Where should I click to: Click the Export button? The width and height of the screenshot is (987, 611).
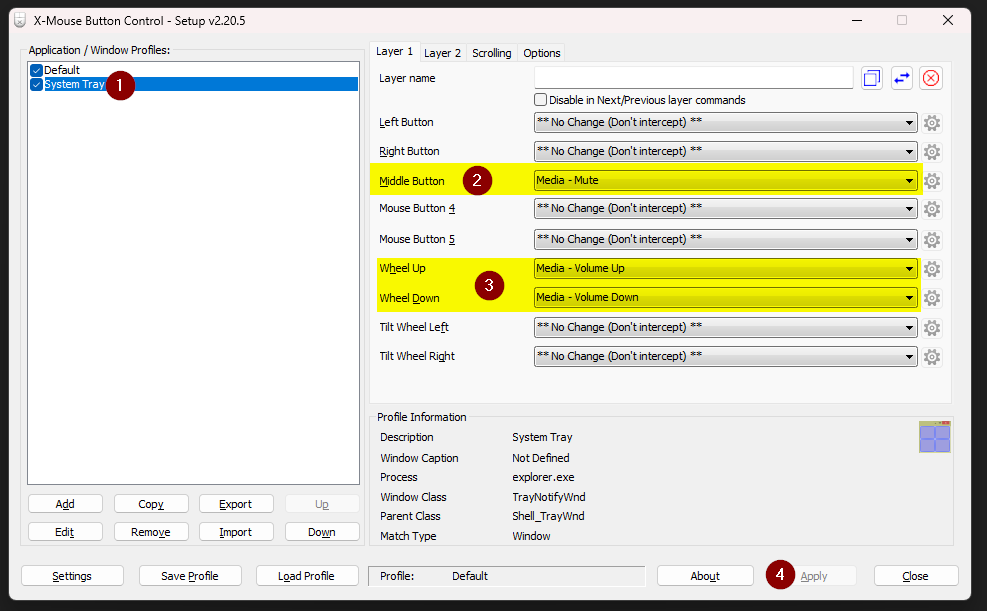click(236, 504)
